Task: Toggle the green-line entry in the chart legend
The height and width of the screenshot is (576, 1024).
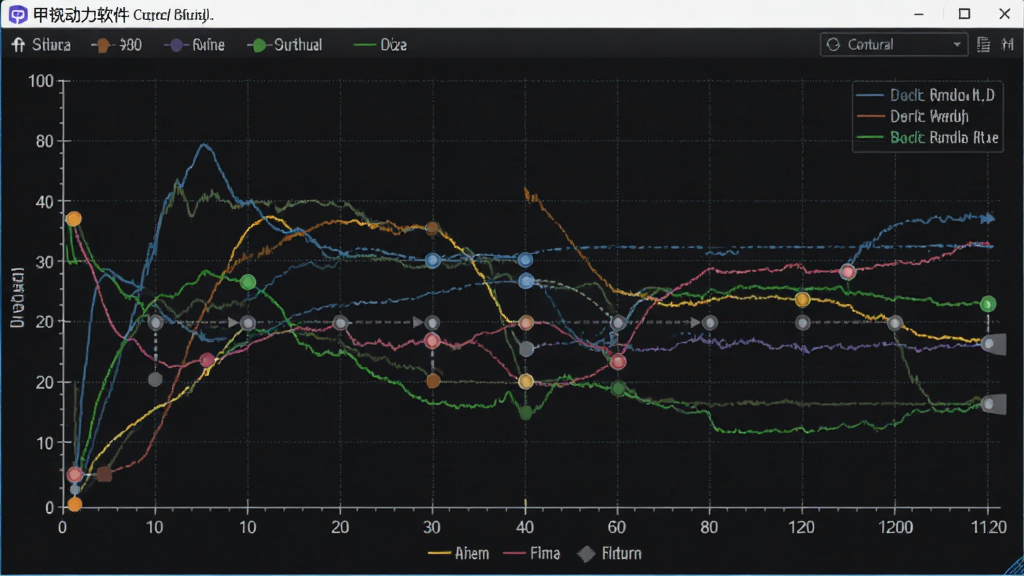Action: [x=927, y=138]
